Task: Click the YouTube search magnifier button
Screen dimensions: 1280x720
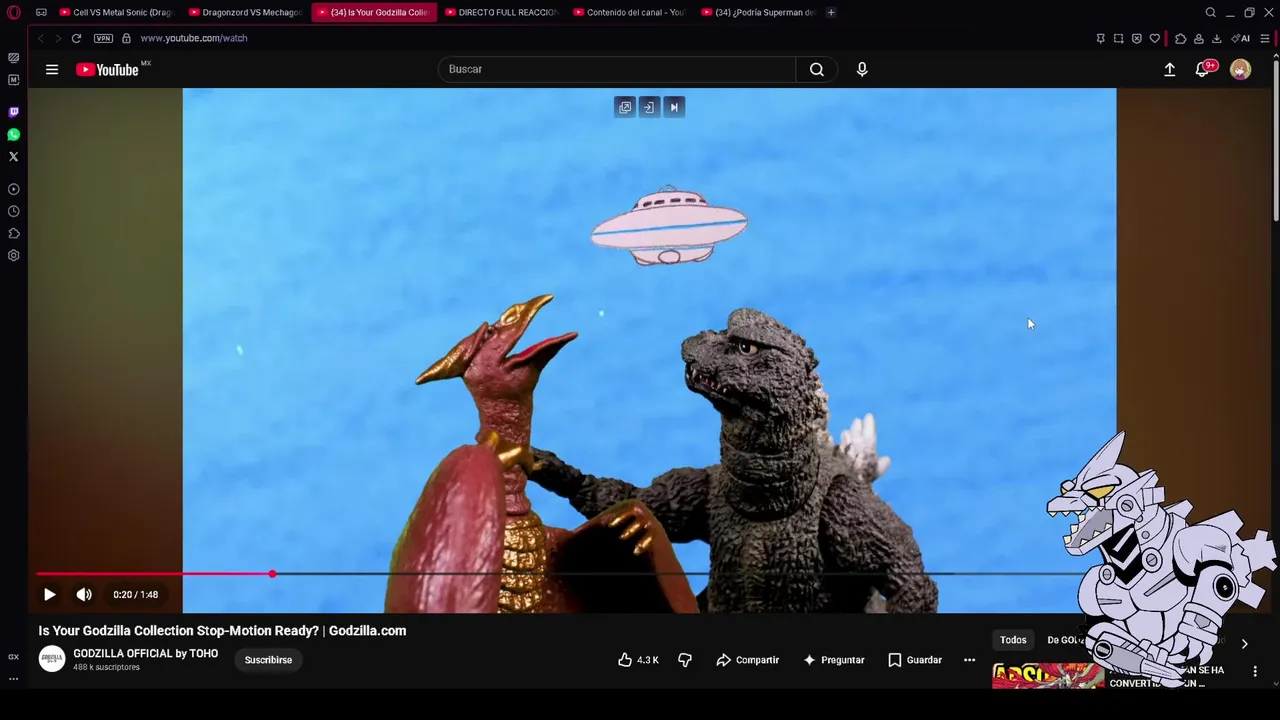Action: point(817,69)
